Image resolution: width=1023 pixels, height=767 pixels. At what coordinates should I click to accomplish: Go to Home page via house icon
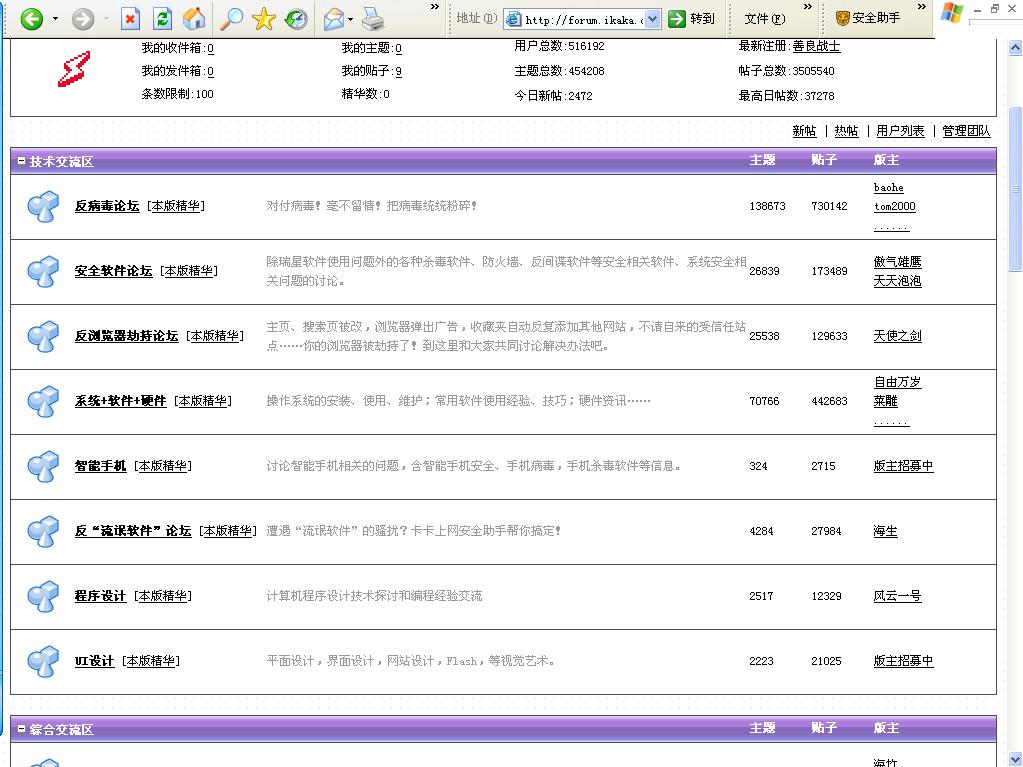click(x=195, y=19)
